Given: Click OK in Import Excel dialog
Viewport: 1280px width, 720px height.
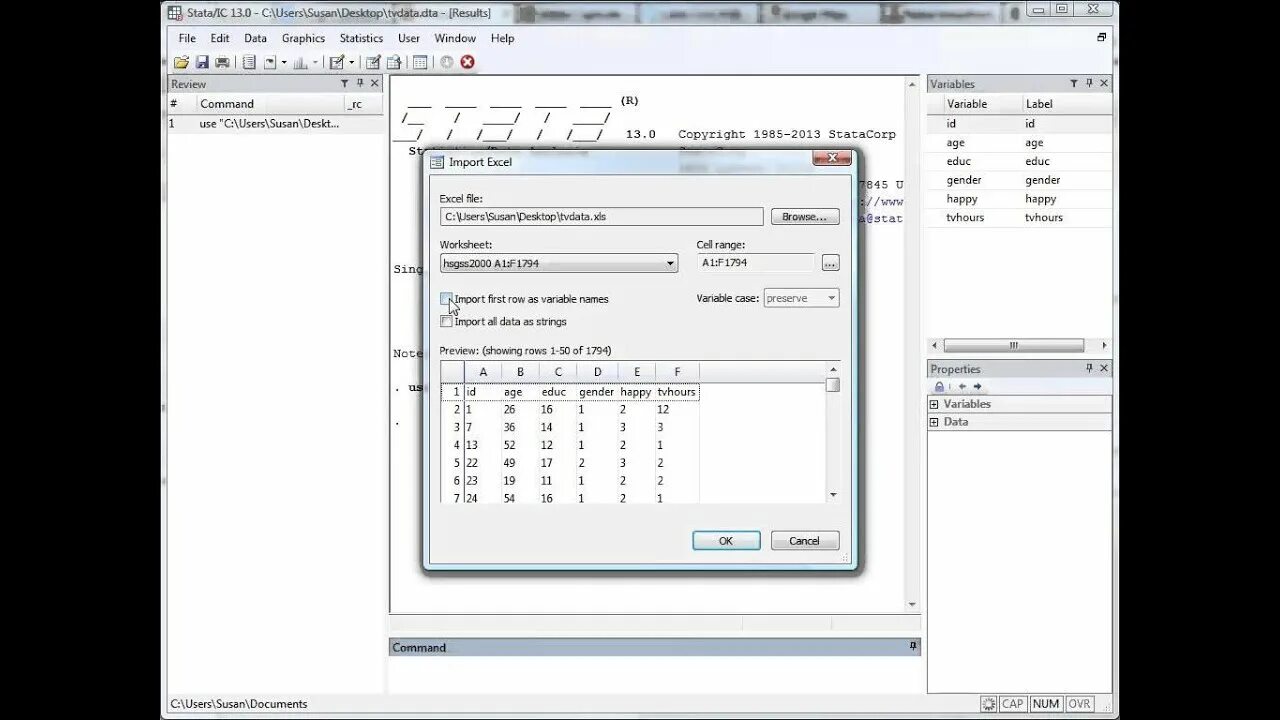Looking at the screenshot, I should pyautogui.click(x=726, y=540).
